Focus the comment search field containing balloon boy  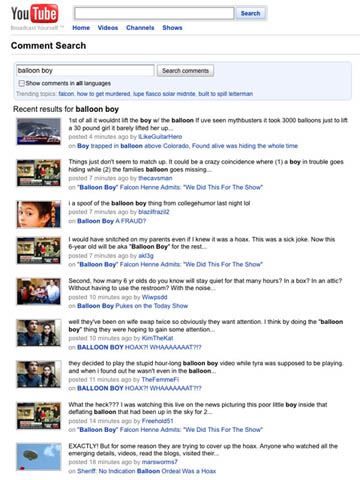click(x=85, y=71)
